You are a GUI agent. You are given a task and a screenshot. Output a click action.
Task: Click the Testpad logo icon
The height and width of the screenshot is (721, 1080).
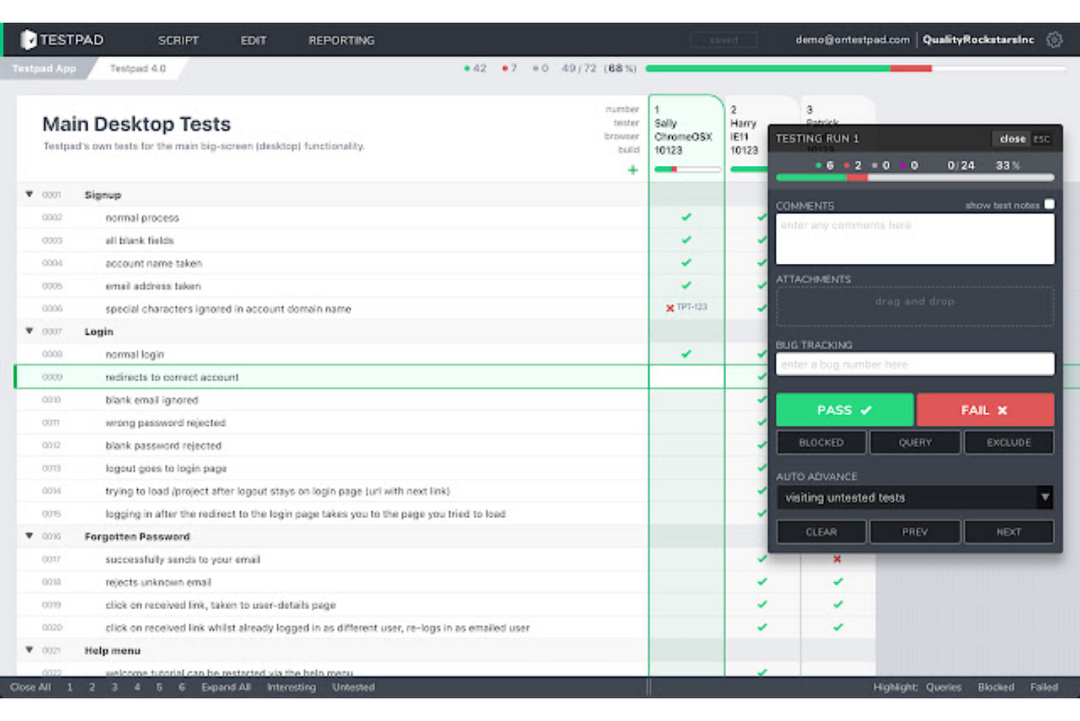coord(28,40)
